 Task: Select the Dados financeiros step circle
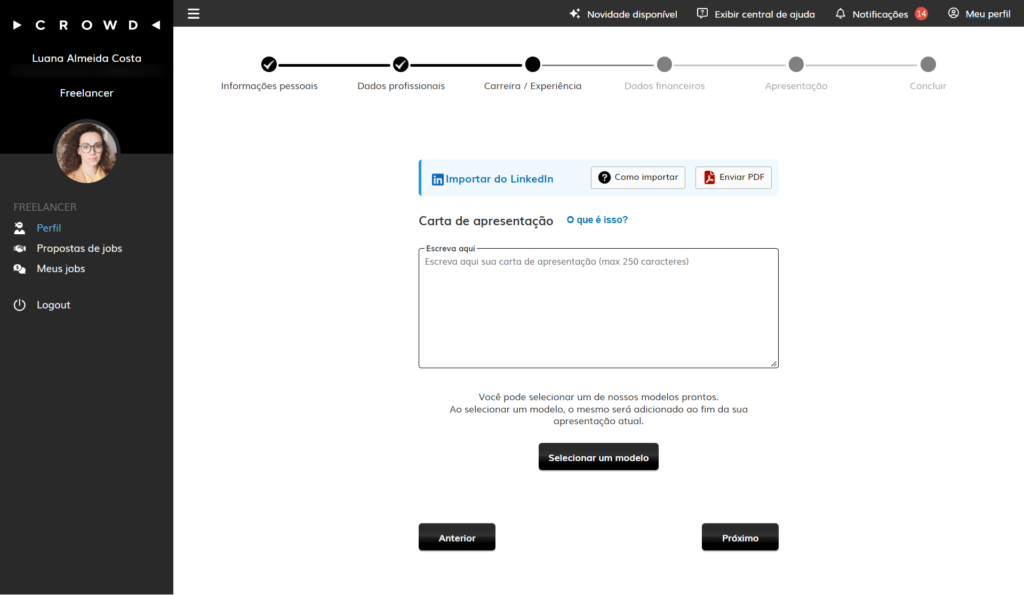click(664, 64)
